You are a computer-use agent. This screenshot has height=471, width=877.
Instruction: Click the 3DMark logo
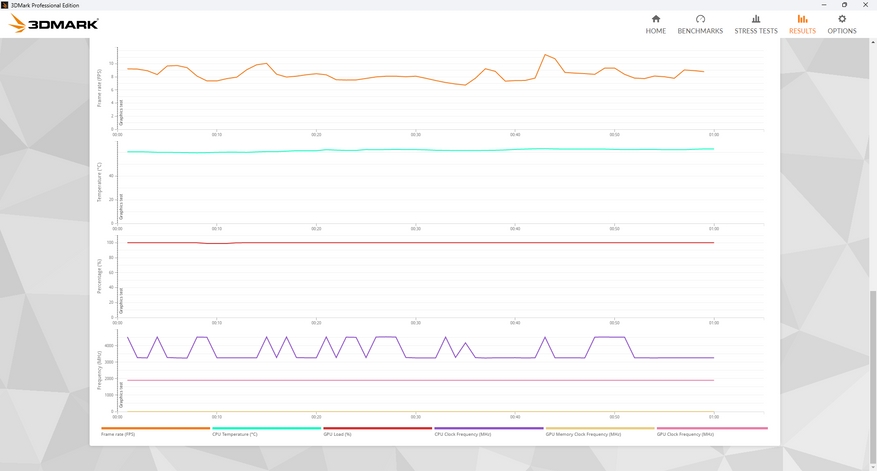tap(54, 24)
